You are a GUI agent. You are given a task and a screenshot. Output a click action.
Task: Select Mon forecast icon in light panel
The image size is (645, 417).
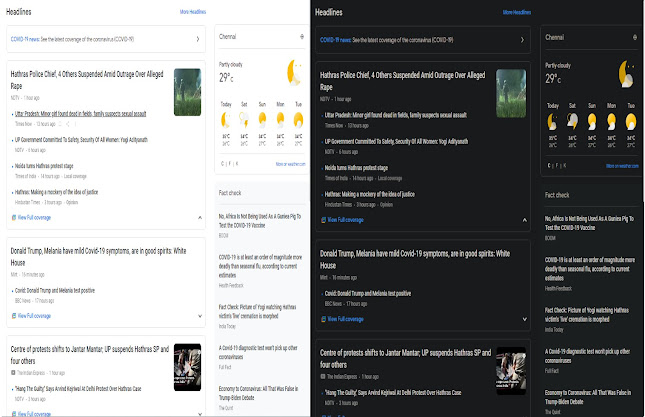coord(280,120)
